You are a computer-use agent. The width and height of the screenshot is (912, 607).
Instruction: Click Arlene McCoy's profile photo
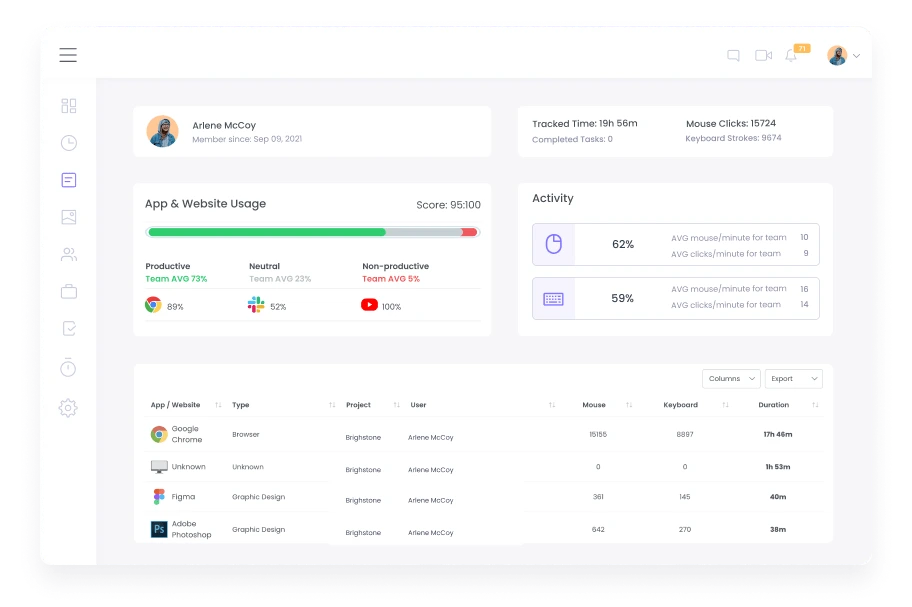click(x=162, y=131)
